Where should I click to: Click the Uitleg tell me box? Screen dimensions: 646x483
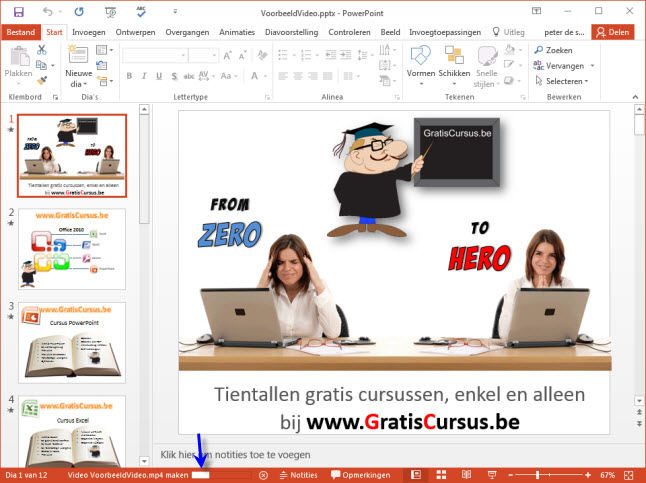tap(509, 32)
